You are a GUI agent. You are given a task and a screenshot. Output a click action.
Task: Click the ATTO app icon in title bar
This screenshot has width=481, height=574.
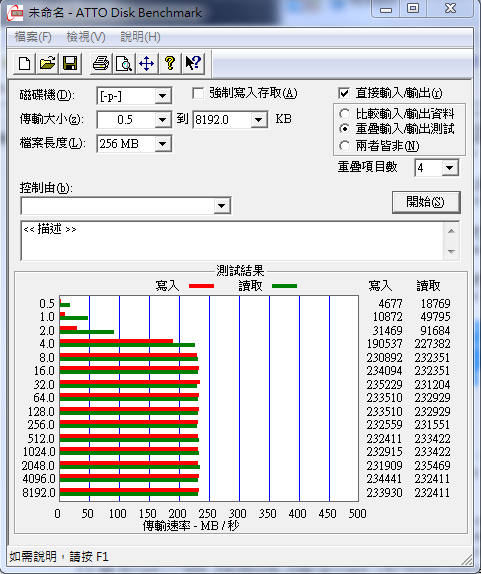tap(15, 13)
